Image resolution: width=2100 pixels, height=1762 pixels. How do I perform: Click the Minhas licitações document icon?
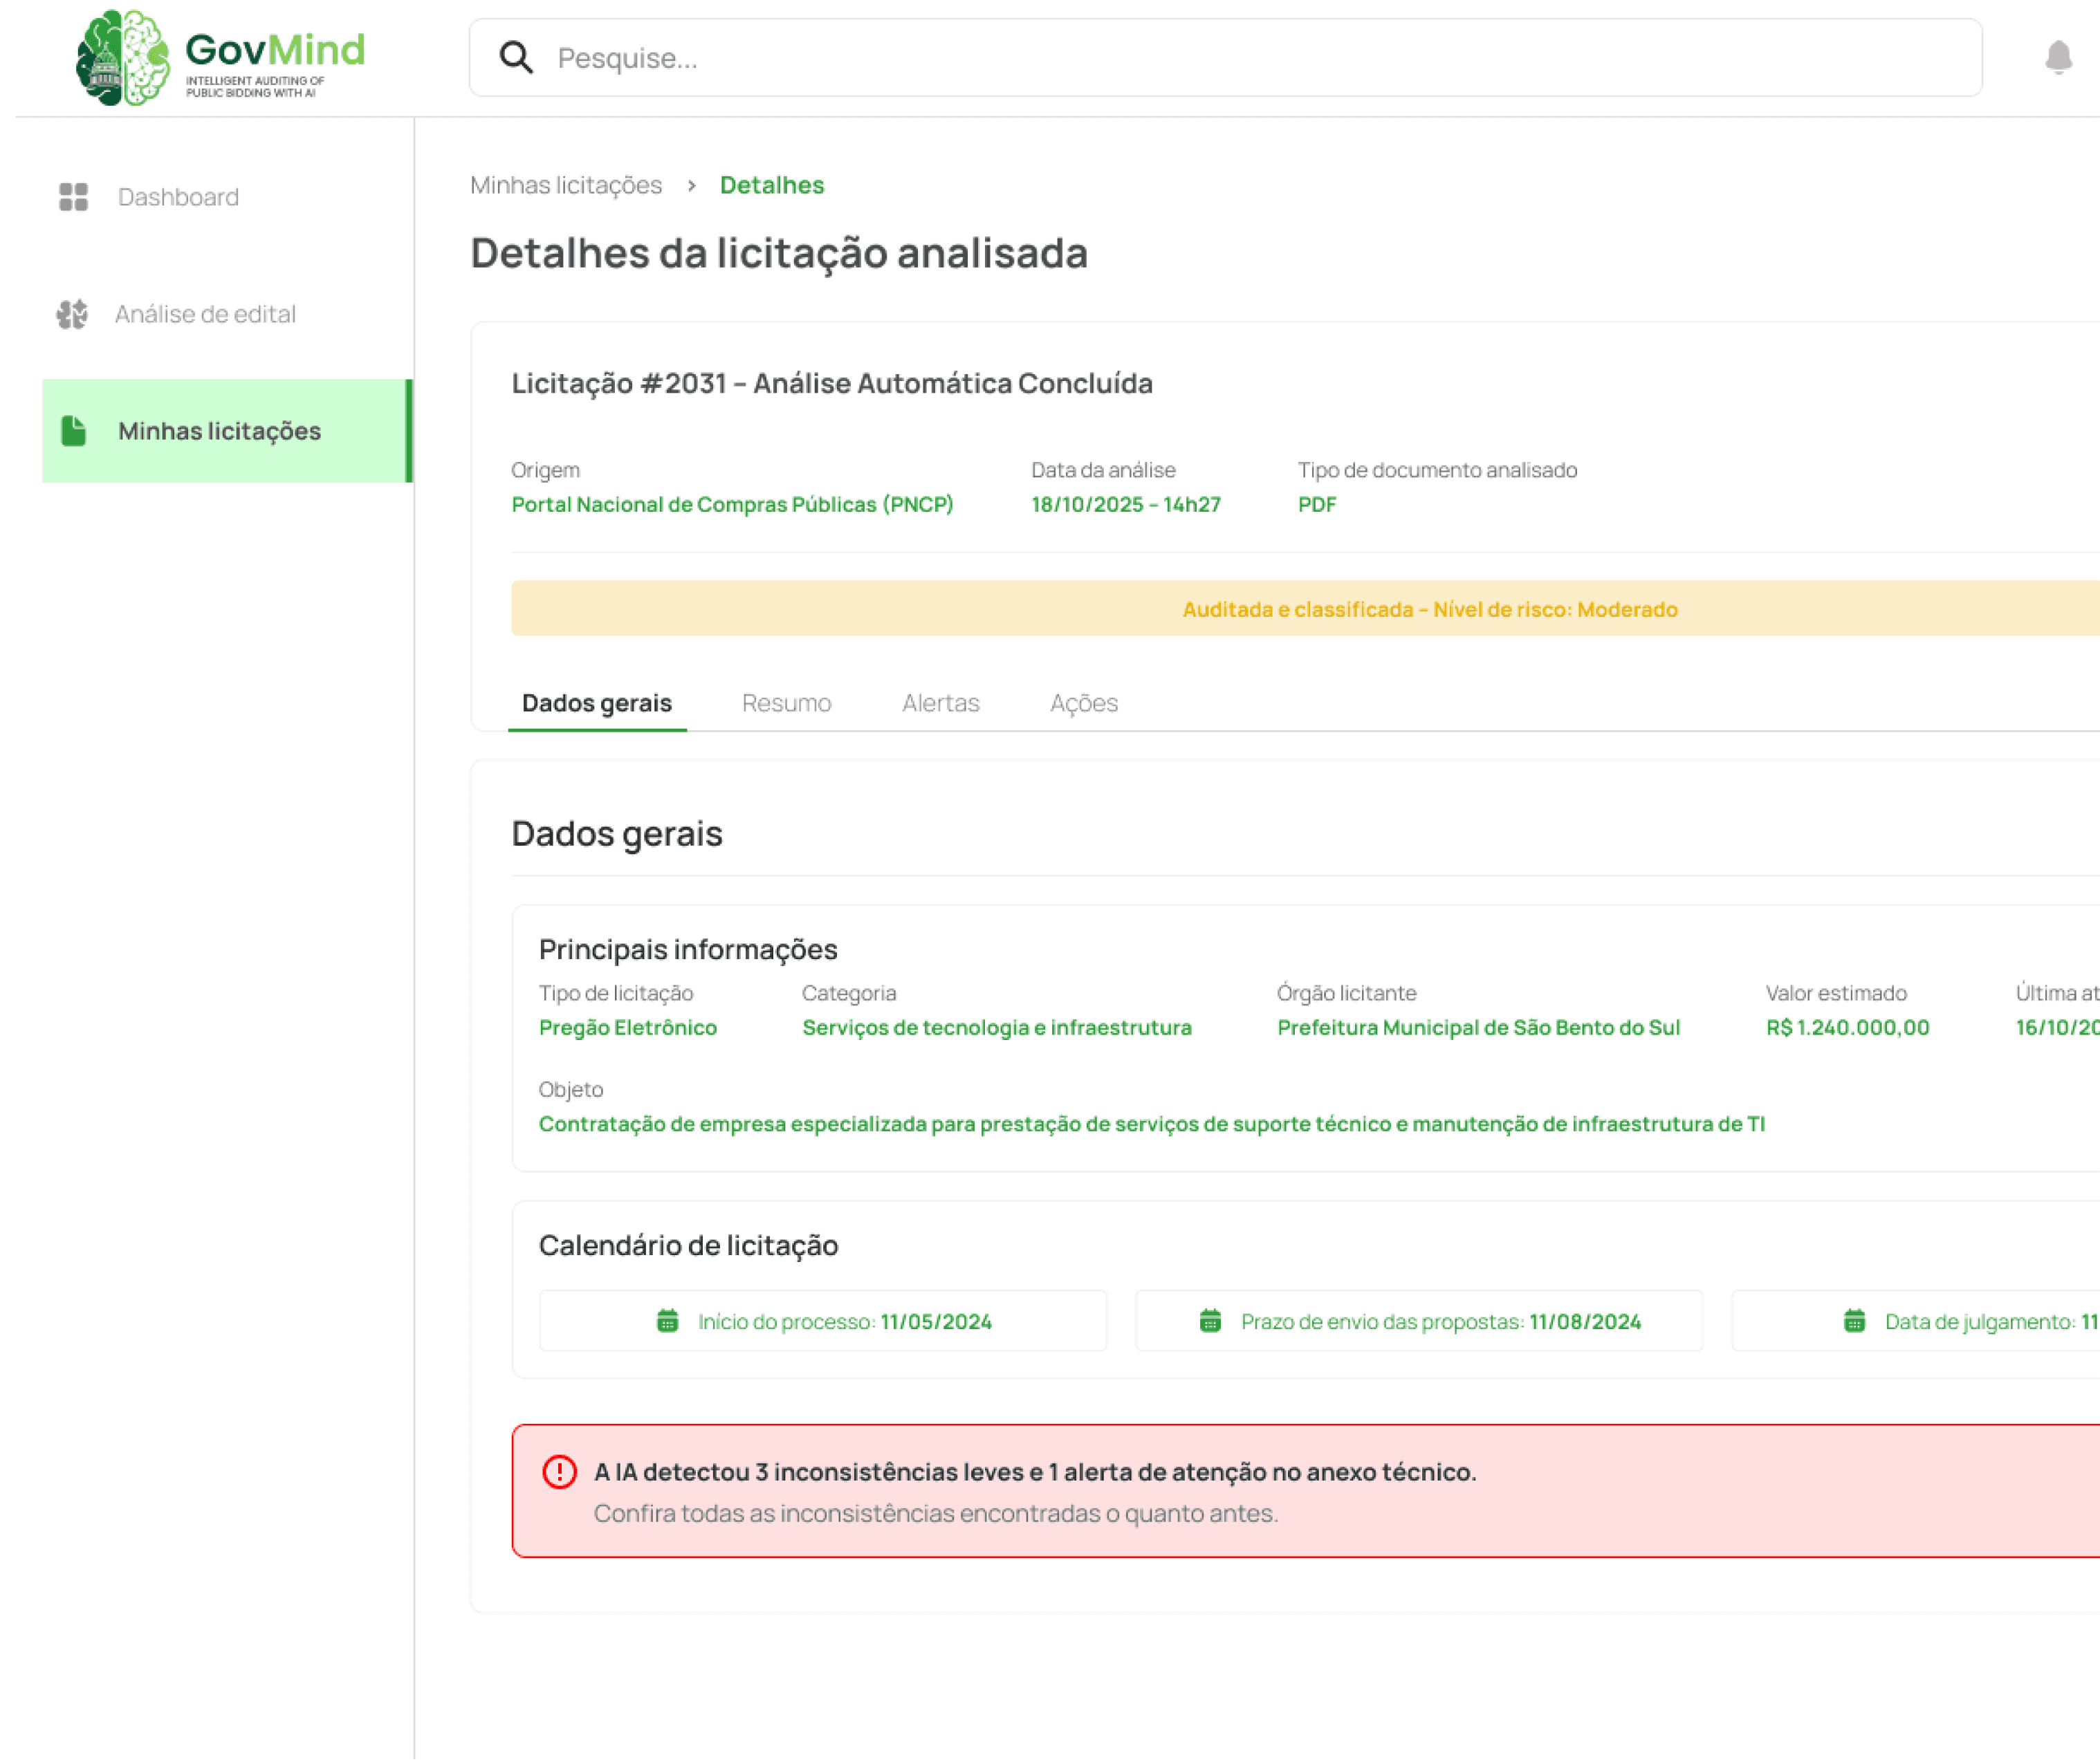pyautogui.click(x=73, y=431)
